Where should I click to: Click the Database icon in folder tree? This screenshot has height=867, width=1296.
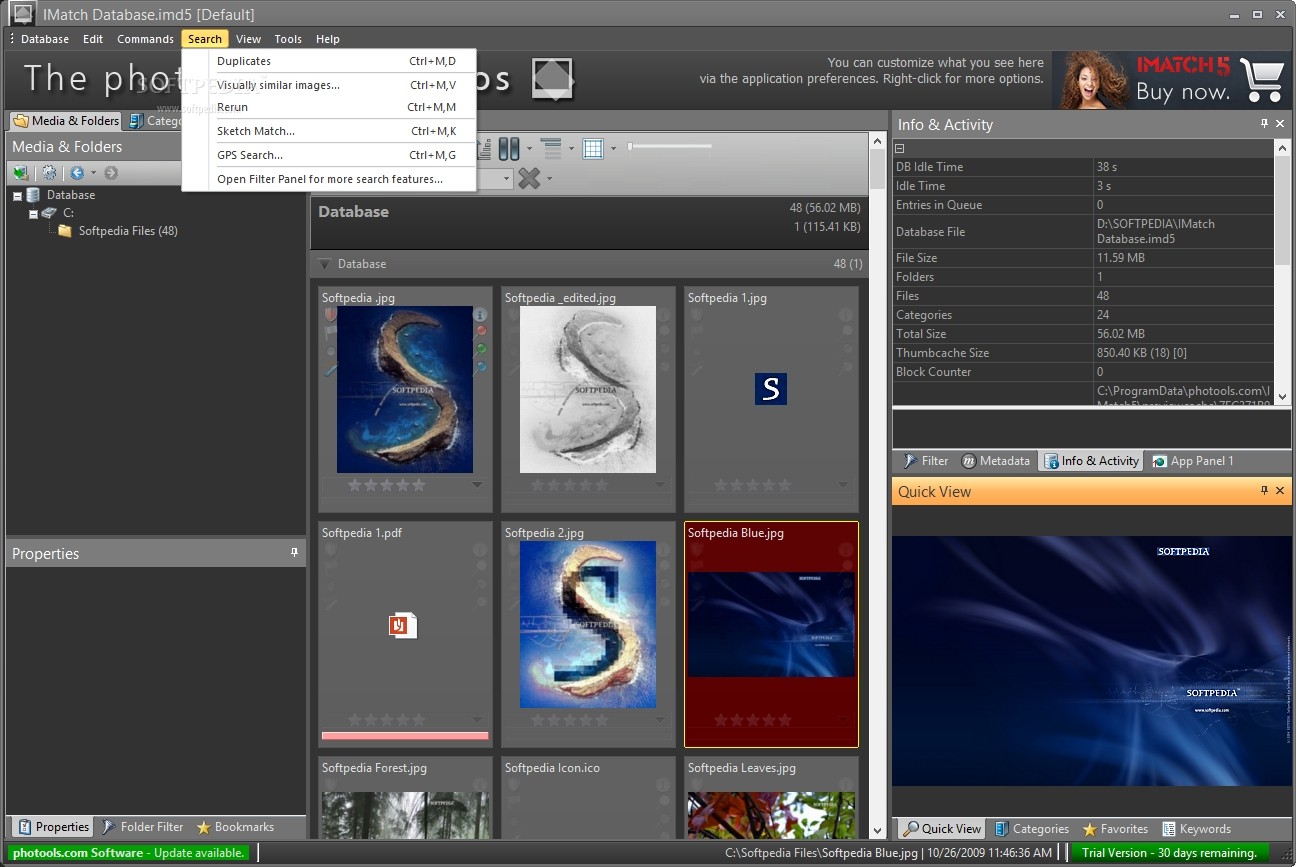pyautogui.click(x=34, y=195)
